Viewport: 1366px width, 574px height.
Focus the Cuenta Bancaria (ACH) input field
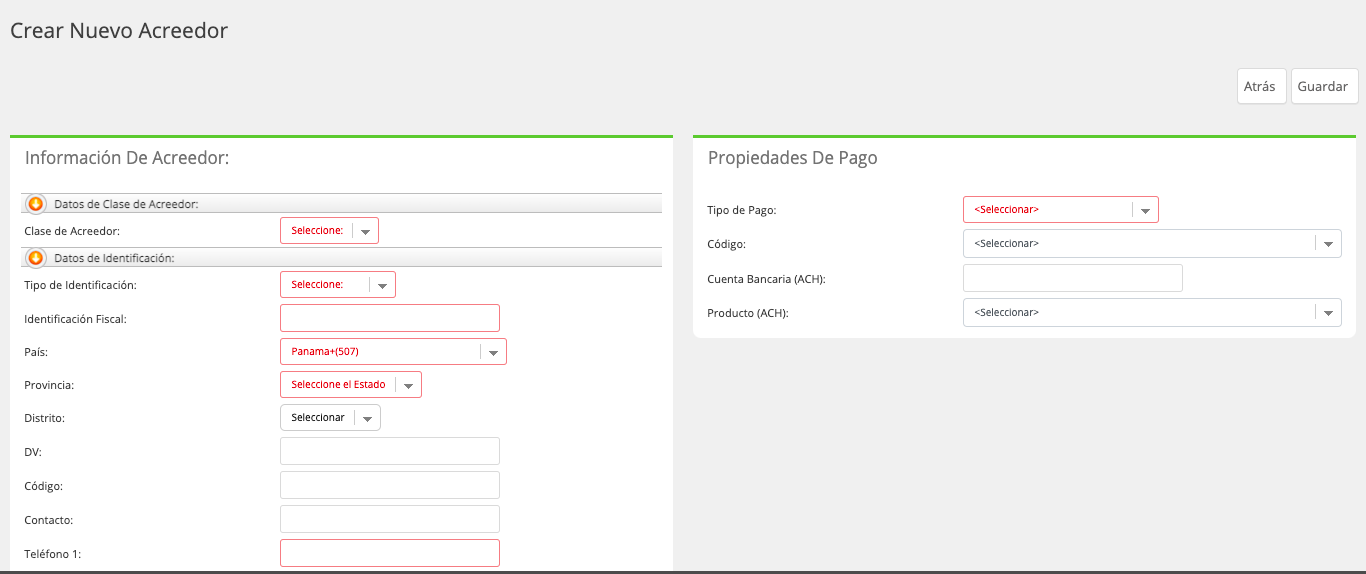click(x=1073, y=278)
